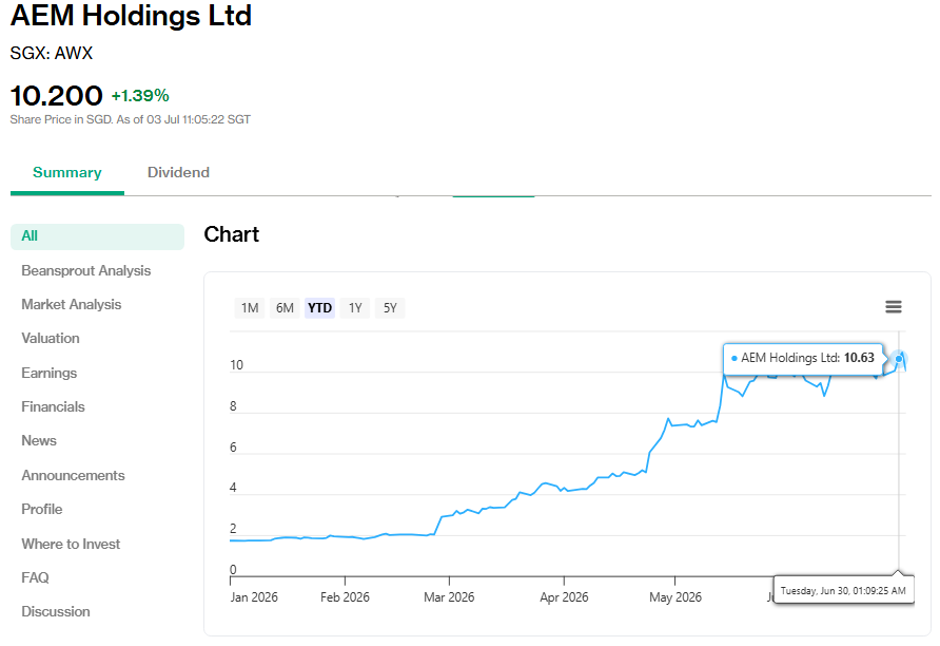Image resolution: width=940 pixels, height=646 pixels.
Task: Click the share price timestamp text
Action: click(130, 120)
